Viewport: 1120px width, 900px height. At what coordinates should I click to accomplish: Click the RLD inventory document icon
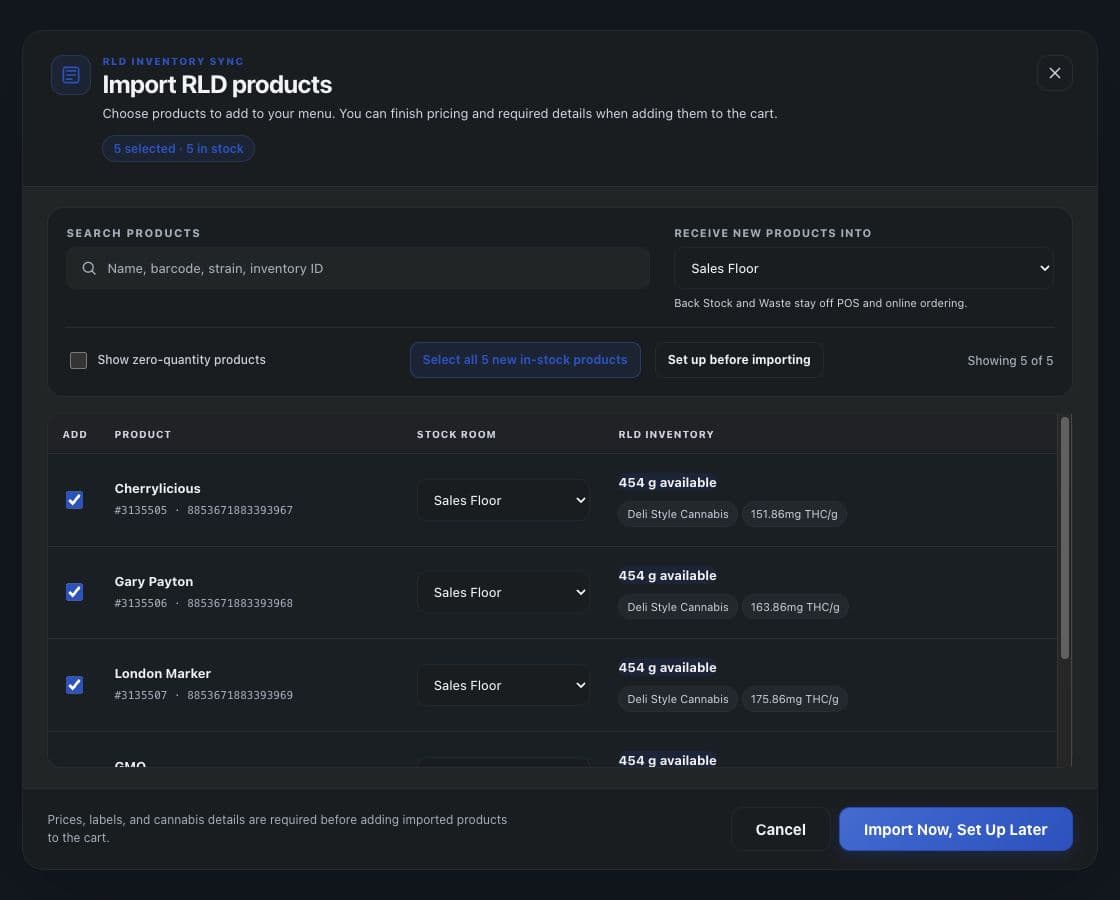point(71,75)
